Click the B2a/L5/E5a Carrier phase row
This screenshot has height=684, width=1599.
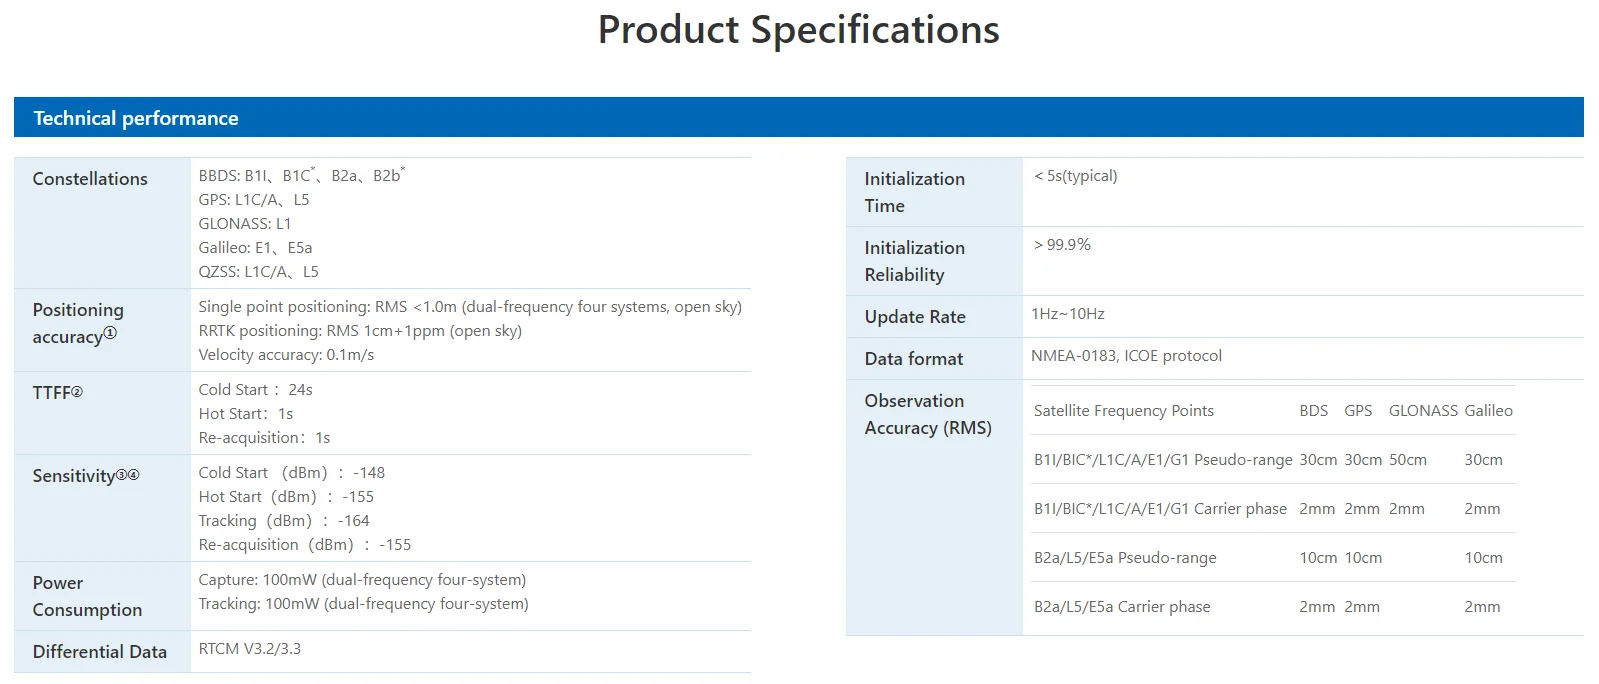[x=1121, y=607]
